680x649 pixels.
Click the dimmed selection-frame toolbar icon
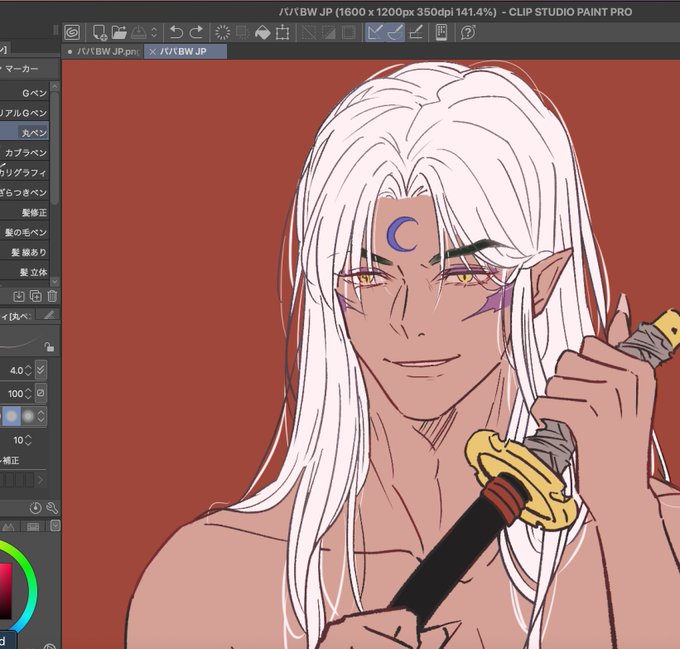[242, 33]
